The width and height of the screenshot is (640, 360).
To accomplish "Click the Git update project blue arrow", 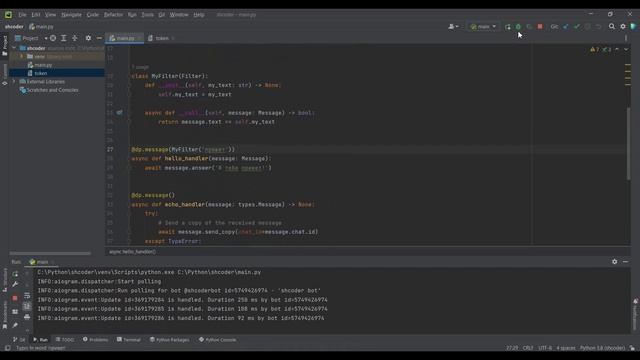I will [566, 27].
